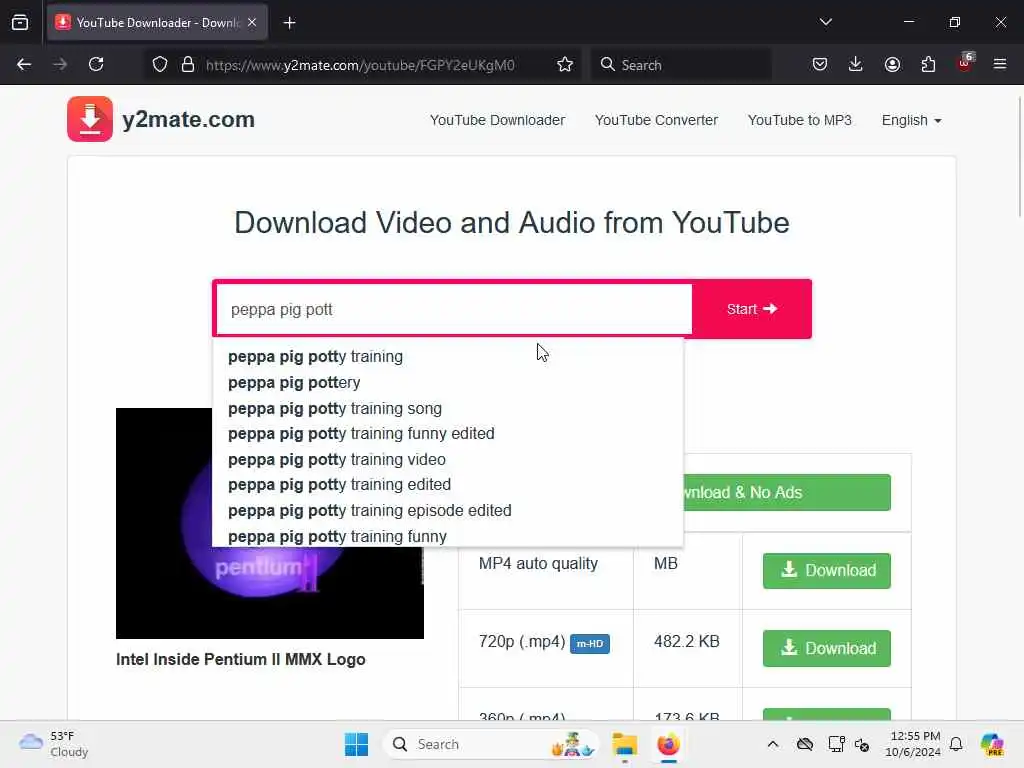1024x768 pixels.
Task: Open the Windows Start menu
Action: [x=357, y=744]
